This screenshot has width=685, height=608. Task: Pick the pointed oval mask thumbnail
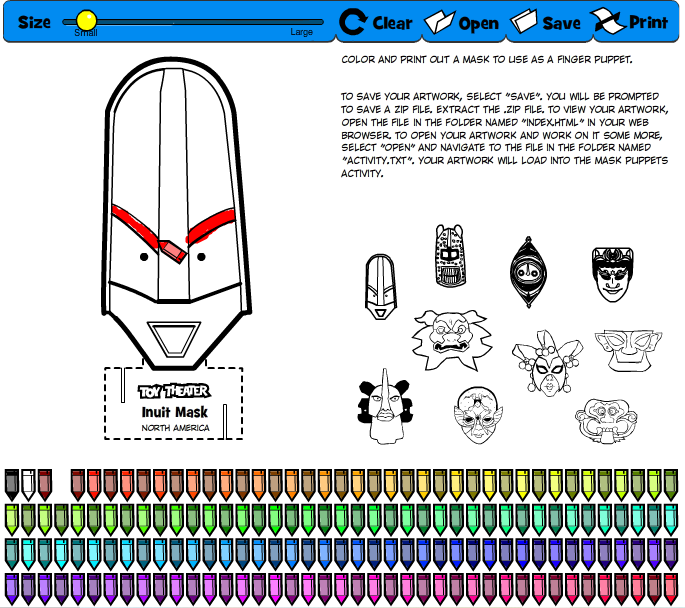click(x=528, y=273)
